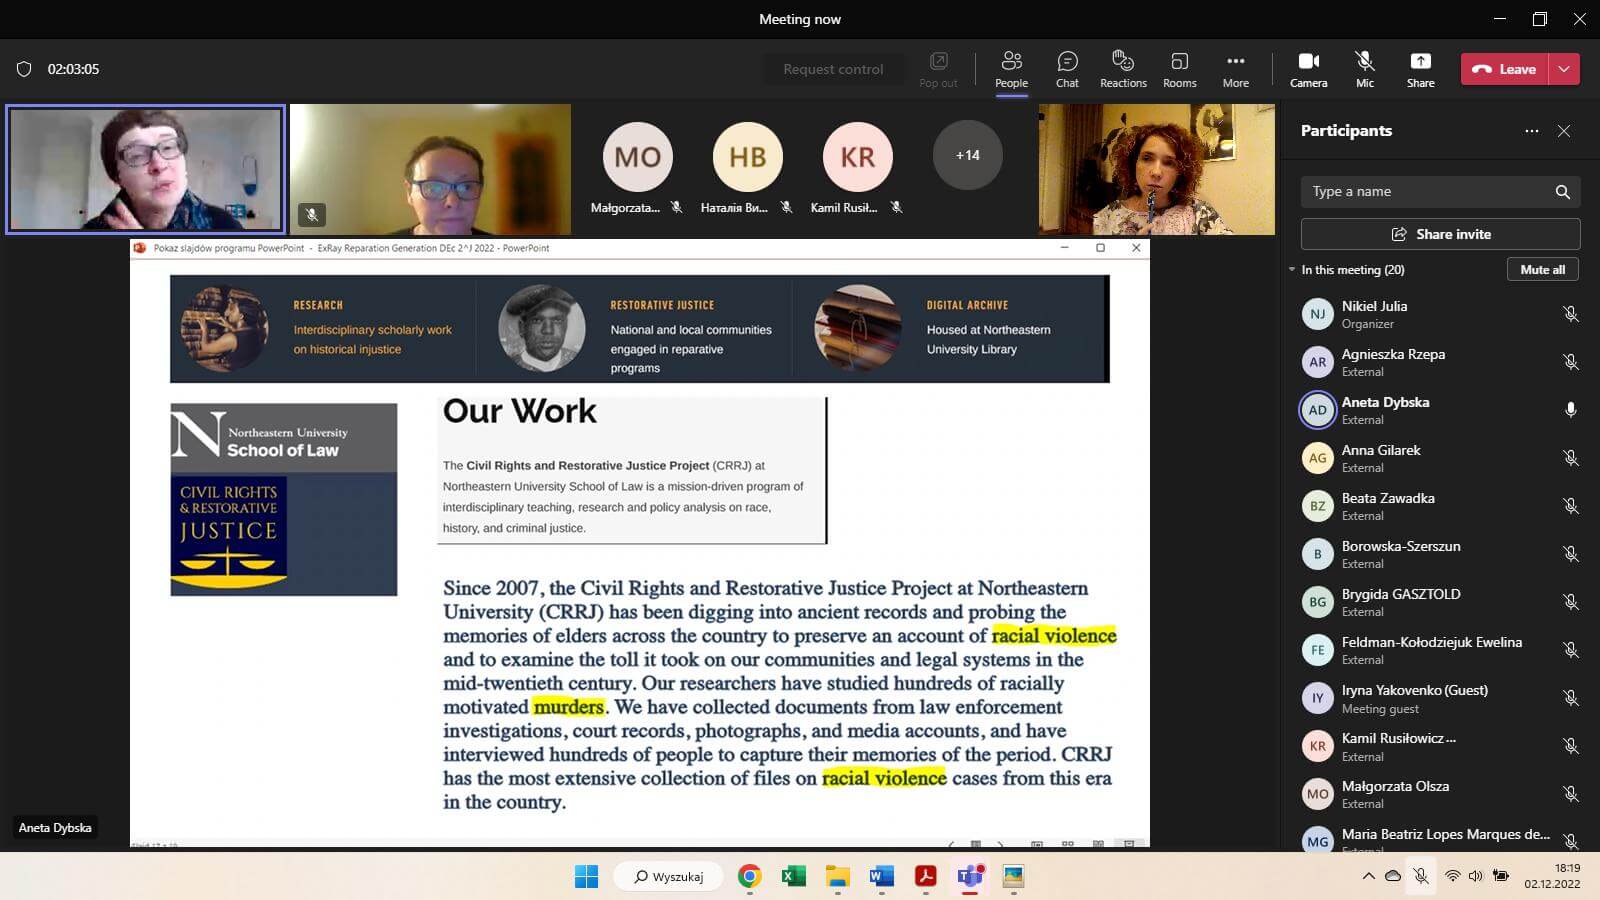The image size is (1600, 900).
Task: Toggle Brygida GASZTOLD's mic icon
Action: [1571, 602]
